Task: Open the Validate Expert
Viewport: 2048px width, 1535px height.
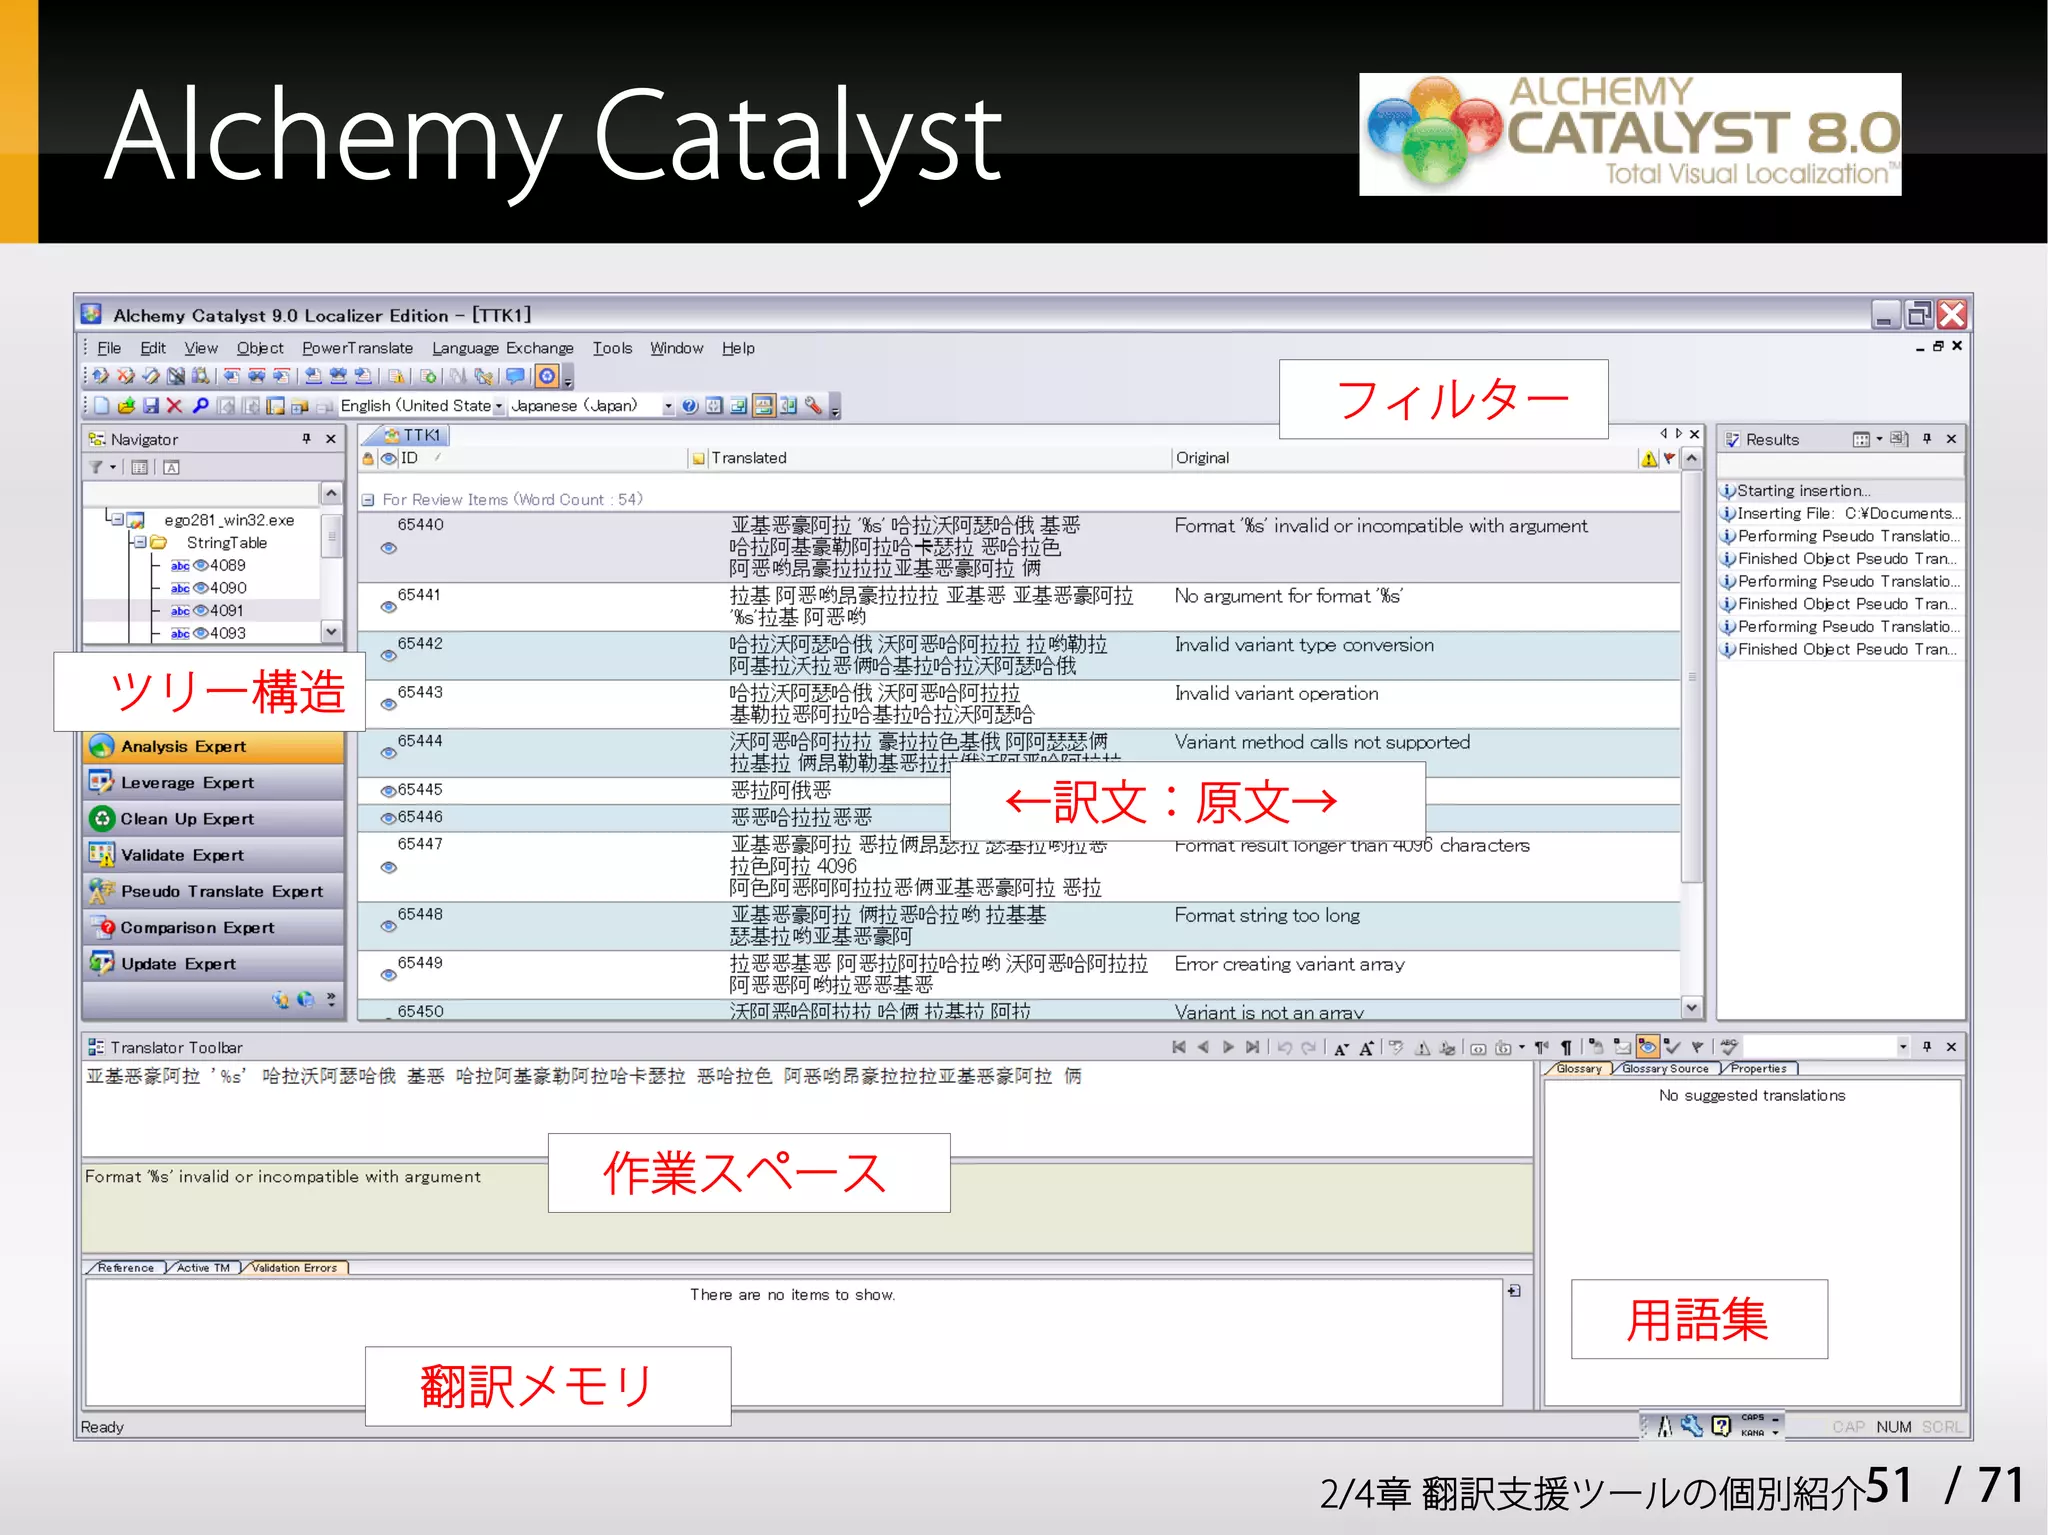Action: coord(214,855)
